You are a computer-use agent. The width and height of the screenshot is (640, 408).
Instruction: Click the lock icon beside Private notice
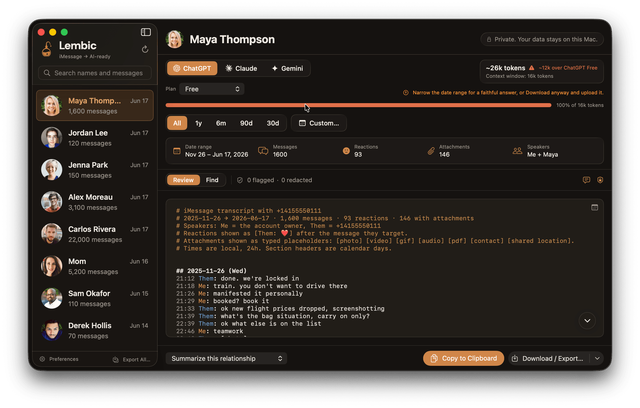(x=489, y=40)
